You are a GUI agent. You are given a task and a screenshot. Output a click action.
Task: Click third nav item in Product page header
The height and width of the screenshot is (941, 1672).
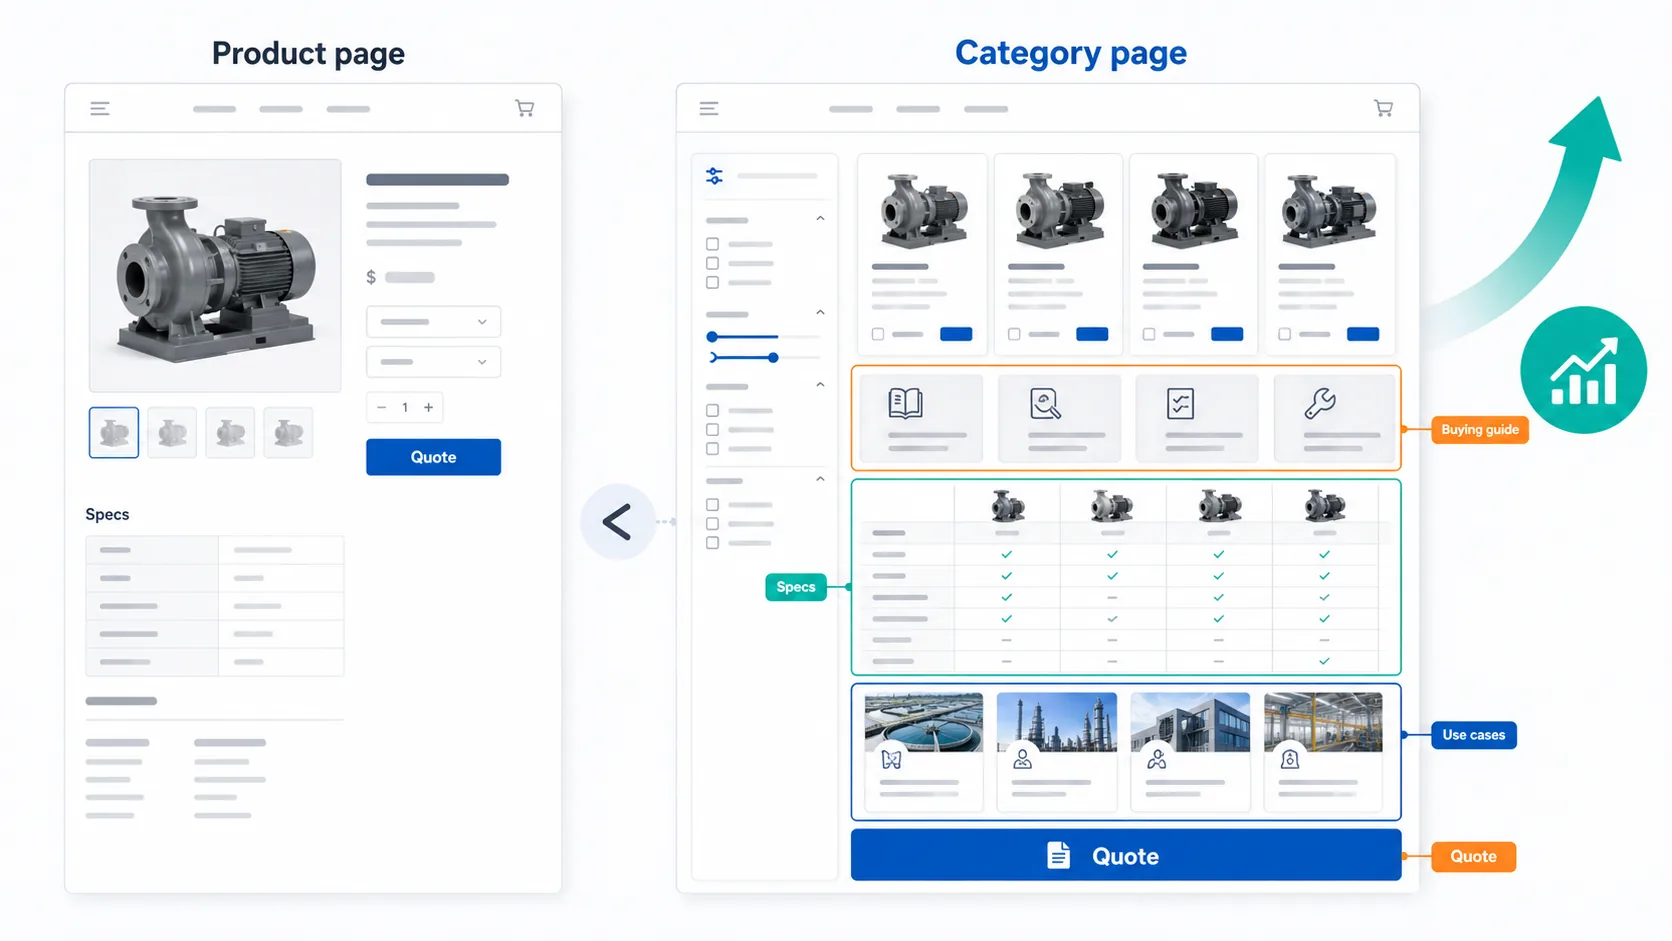pos(348,109)
